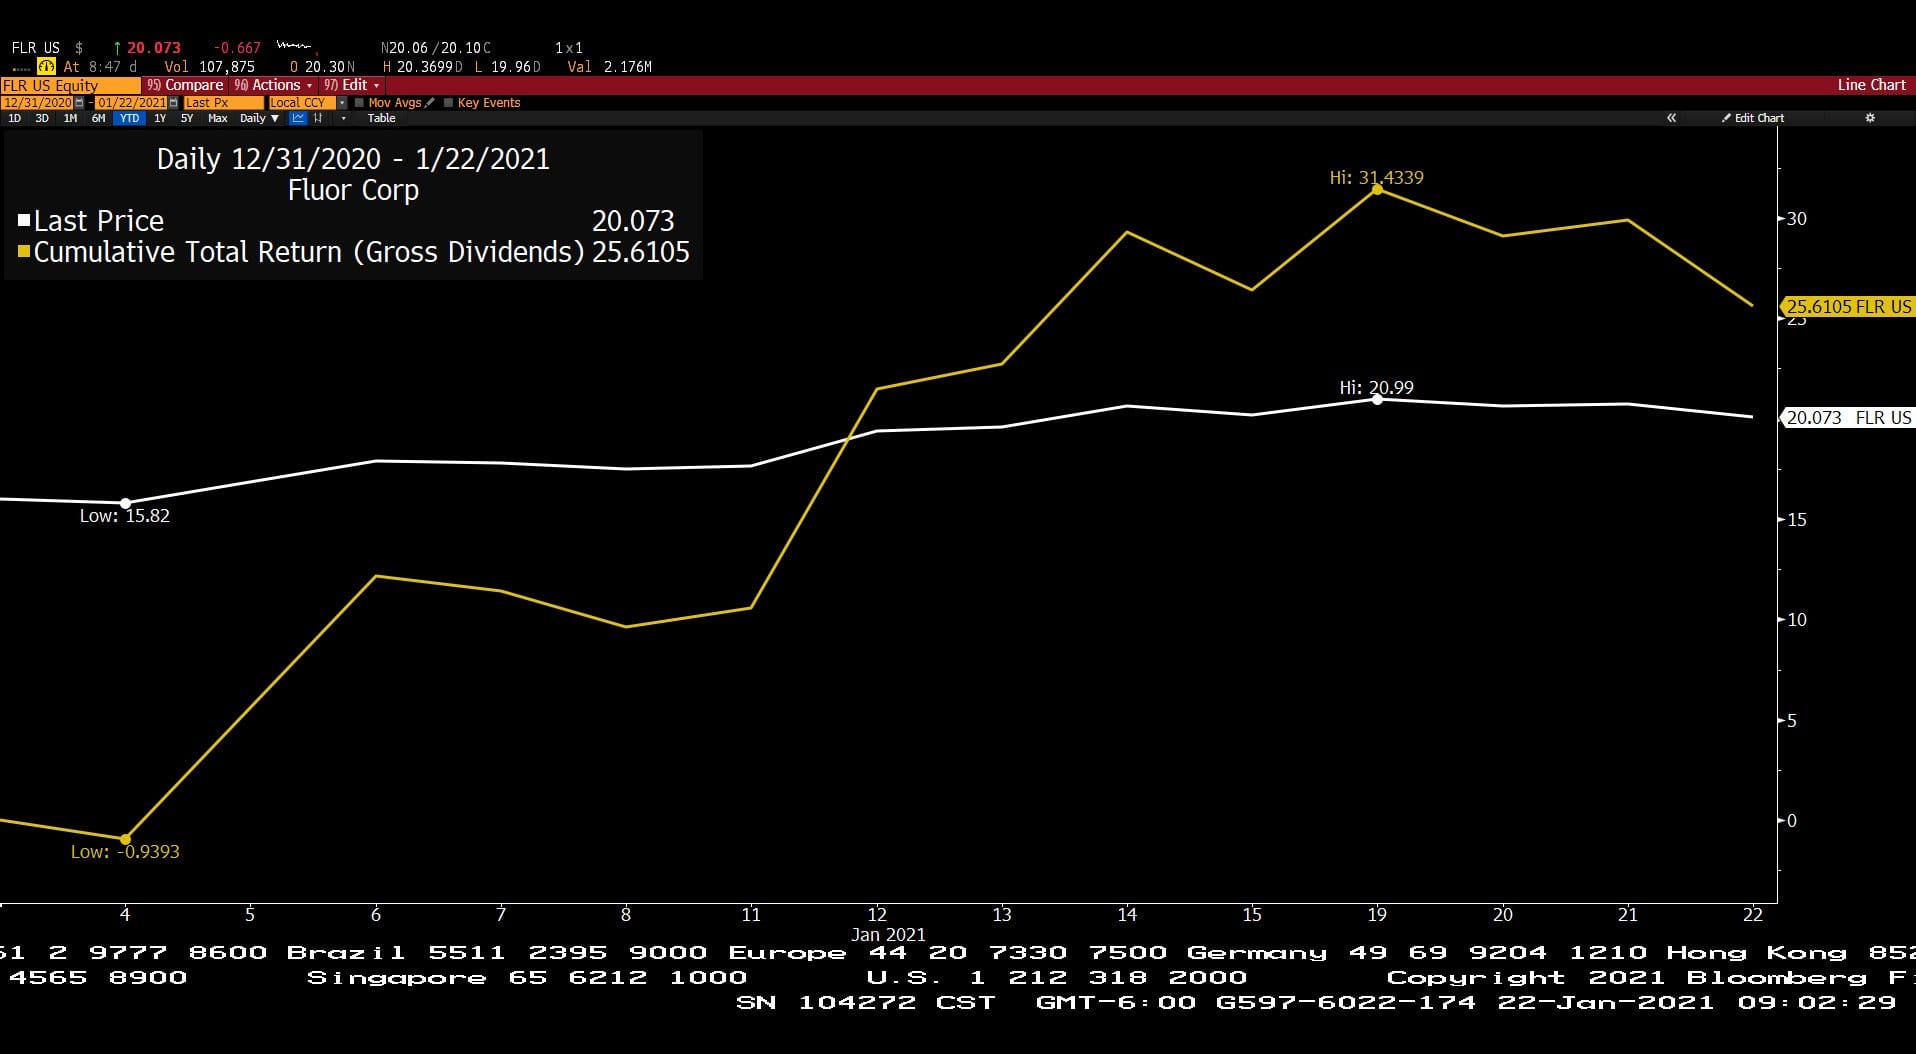Click the yellow Cumulative Total Return legend swatch
This screenshot has width=1916, height=1054.
pyautogui.click(x=24, y=251)
